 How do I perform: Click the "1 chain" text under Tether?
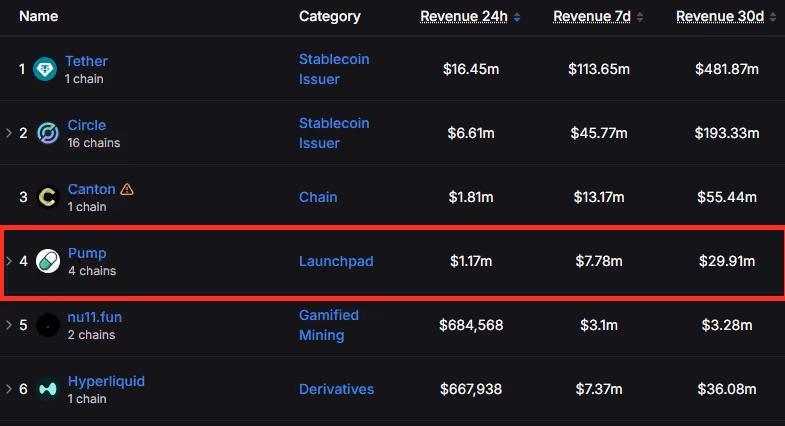click(x=84, y=79)
